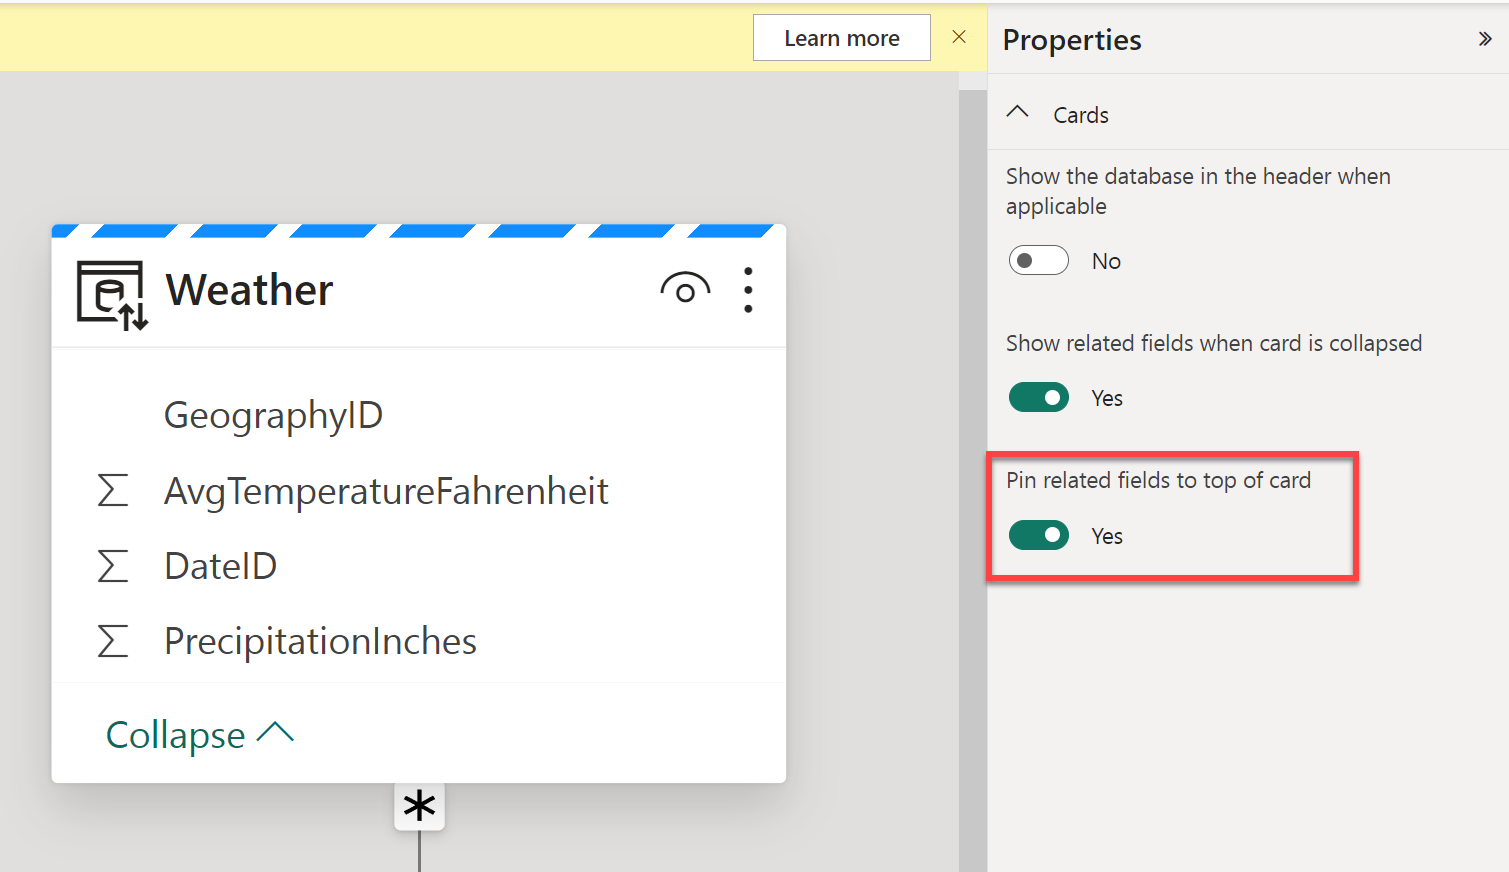This screenshot has height=872, width=1509.
Task: Disable Pin related fields to top toggle
Action: point(1039,536)
